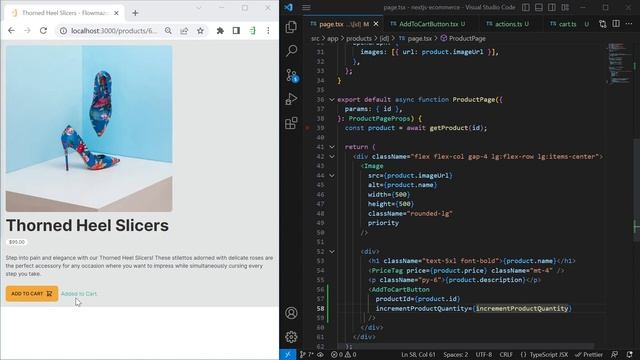Viewport: 640px width, 360px height.
Task: Open the Run and Debug view
Action: click(x=291, y=99)
